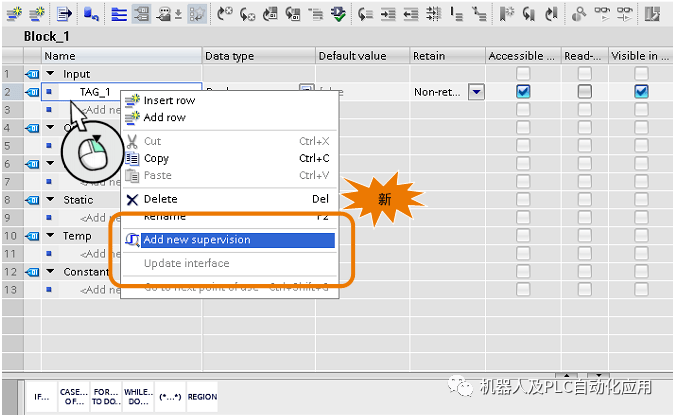
Task: Collapse the Static section
Action: (51, 200)
